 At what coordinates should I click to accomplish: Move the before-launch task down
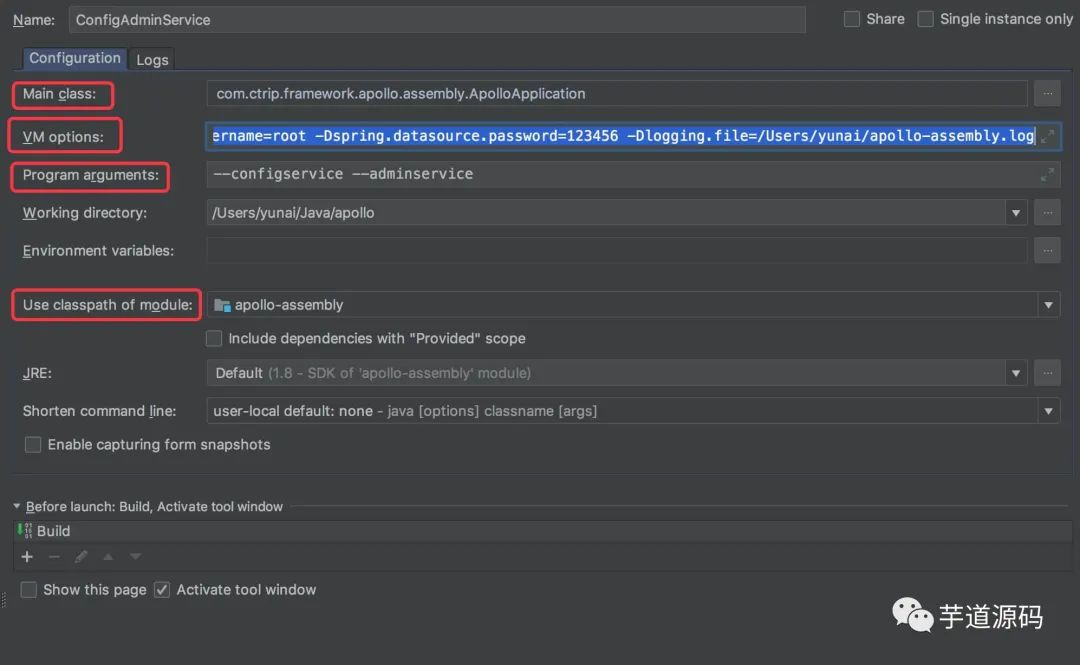(x=135, y=557)
